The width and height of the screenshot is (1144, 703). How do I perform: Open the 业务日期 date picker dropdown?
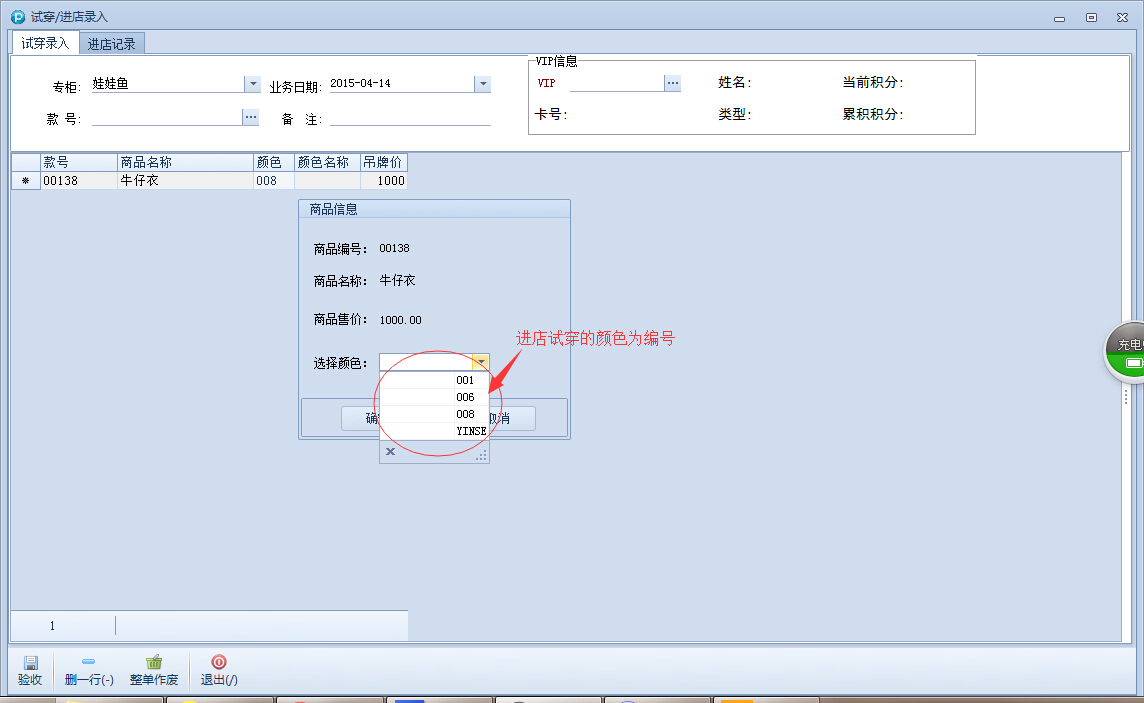point(482,84)
